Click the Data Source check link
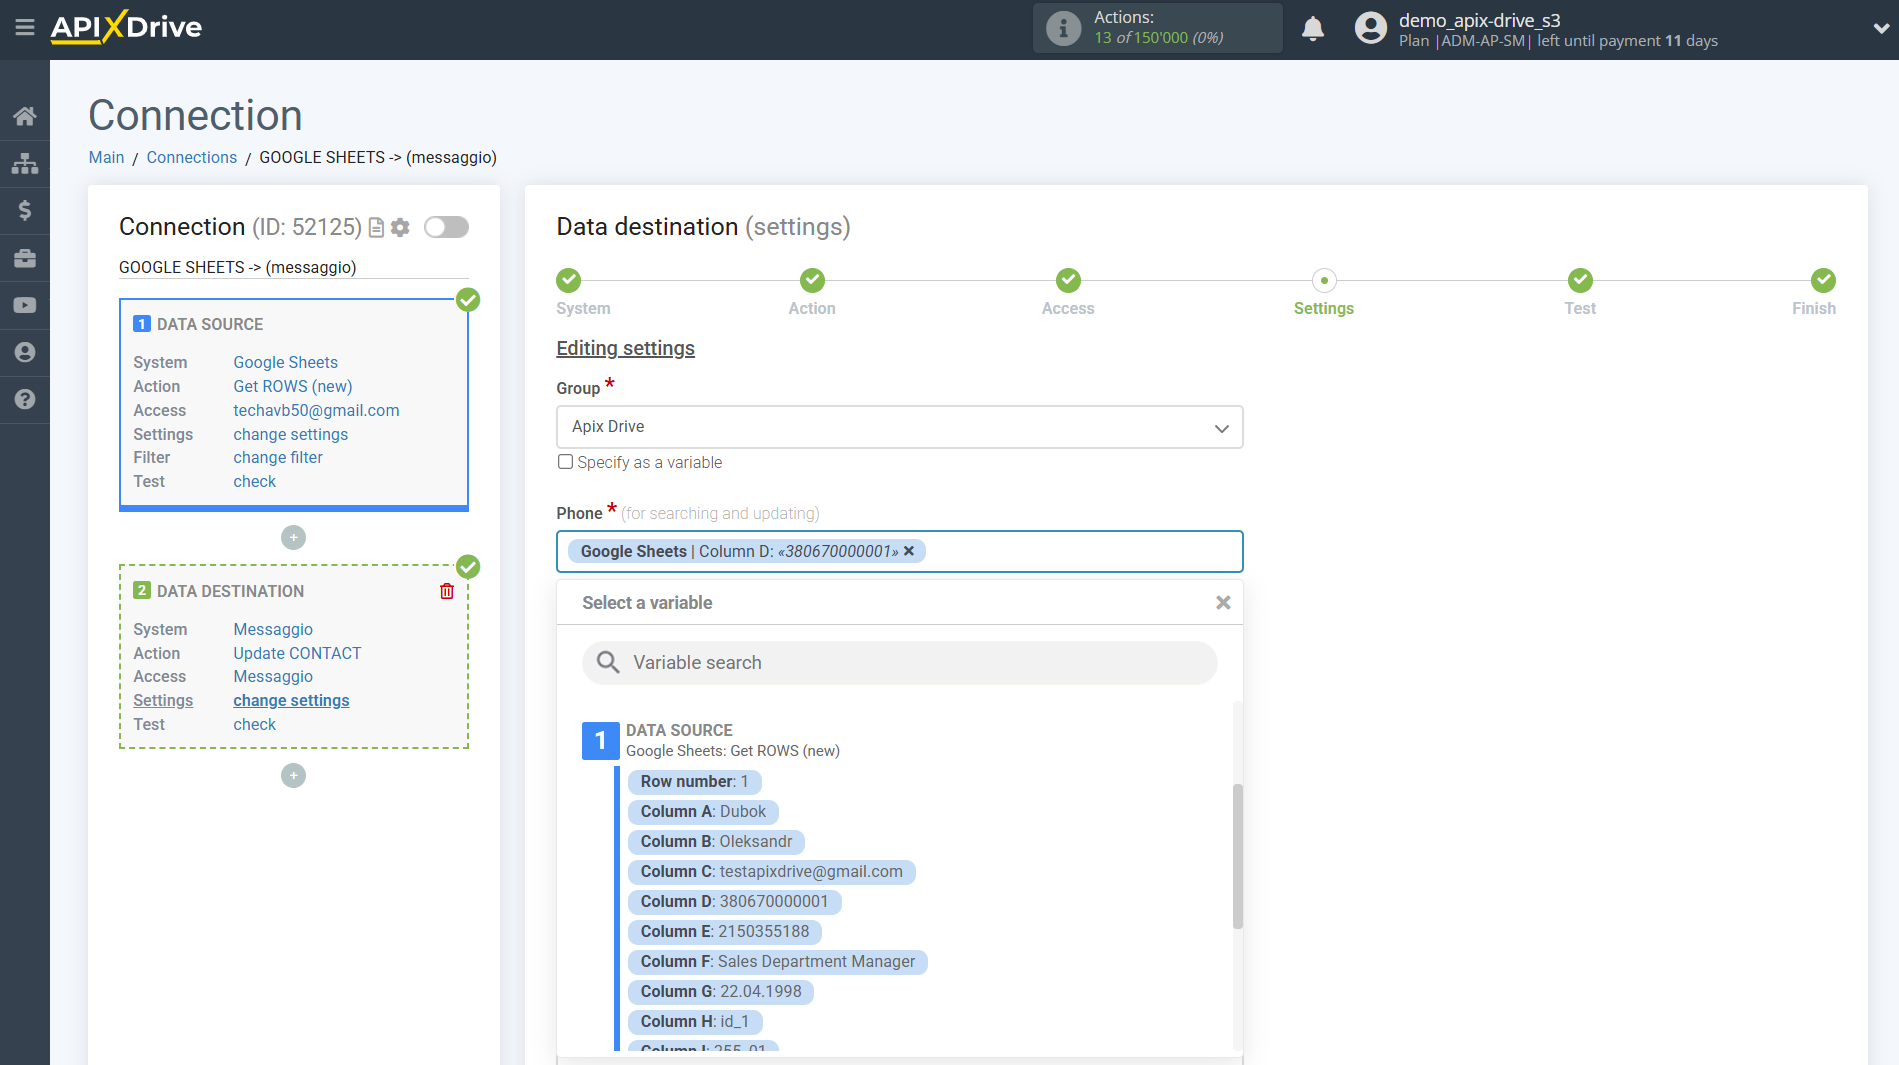Viewport: 1899px width, 1065px height. click(255, 481)
